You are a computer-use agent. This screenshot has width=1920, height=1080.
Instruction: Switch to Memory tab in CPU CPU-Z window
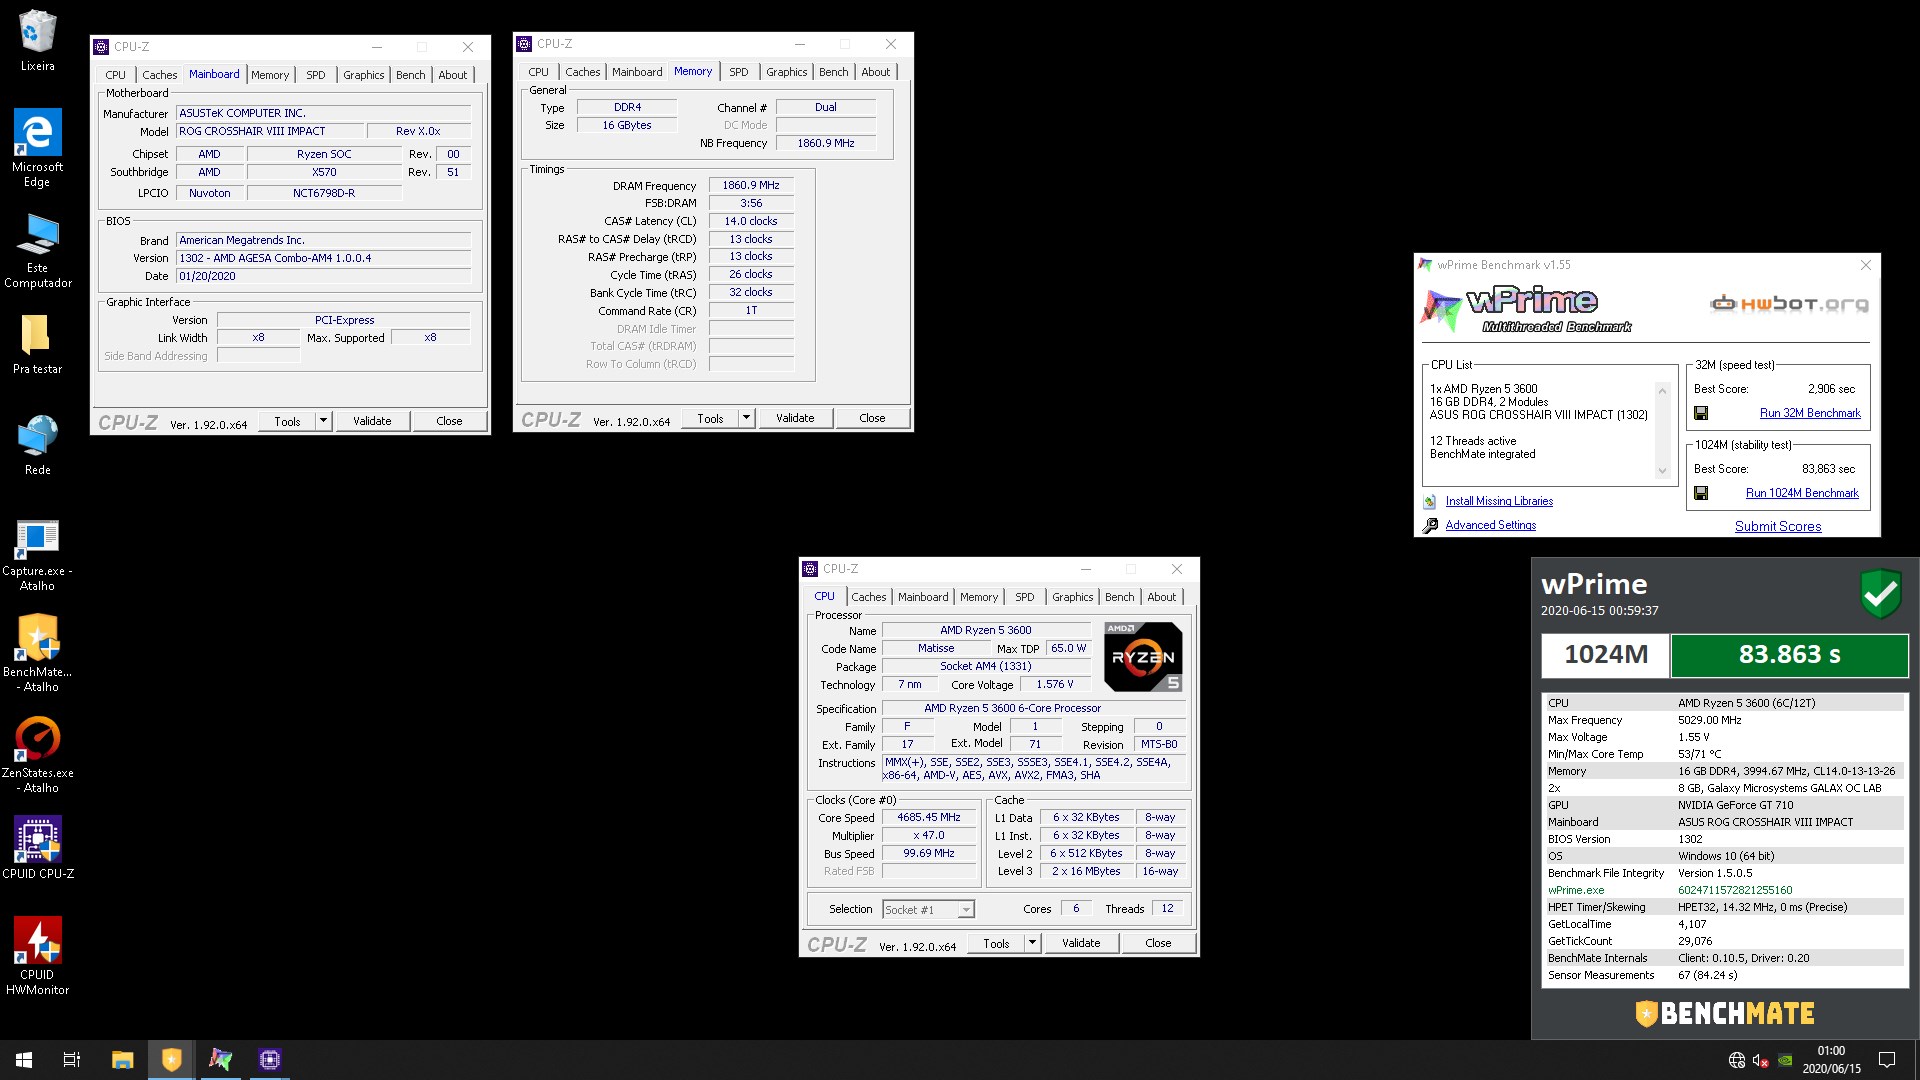pos(978,597)
